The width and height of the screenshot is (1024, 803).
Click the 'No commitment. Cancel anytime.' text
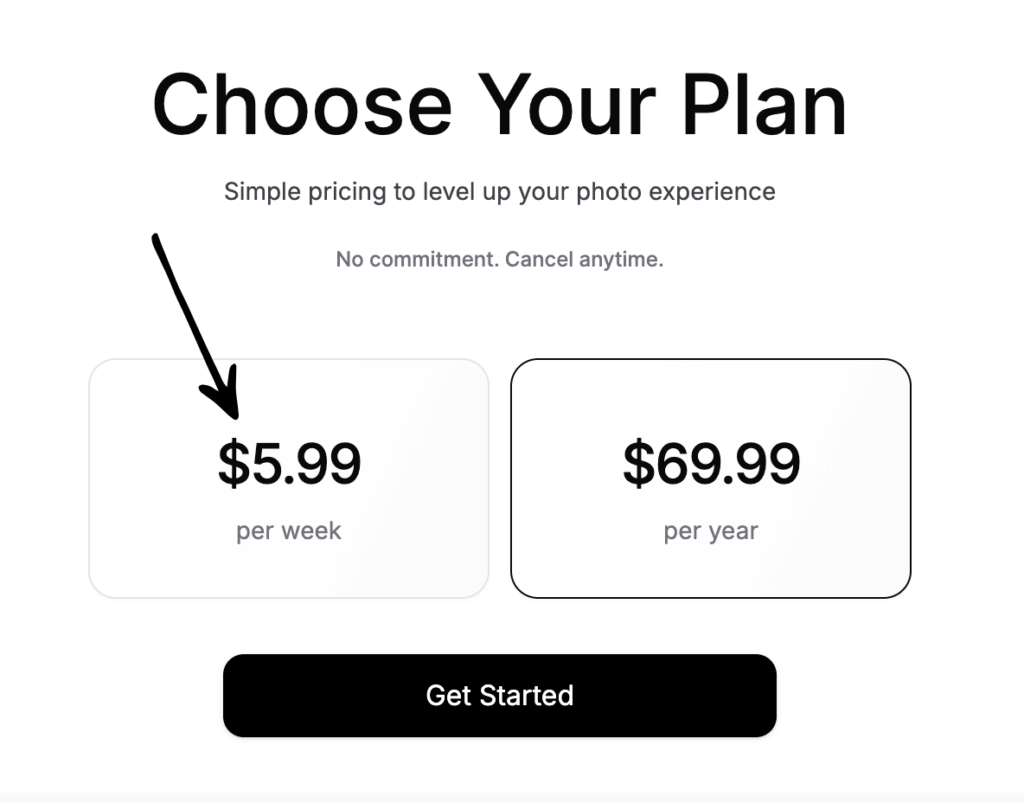[499, 258]
